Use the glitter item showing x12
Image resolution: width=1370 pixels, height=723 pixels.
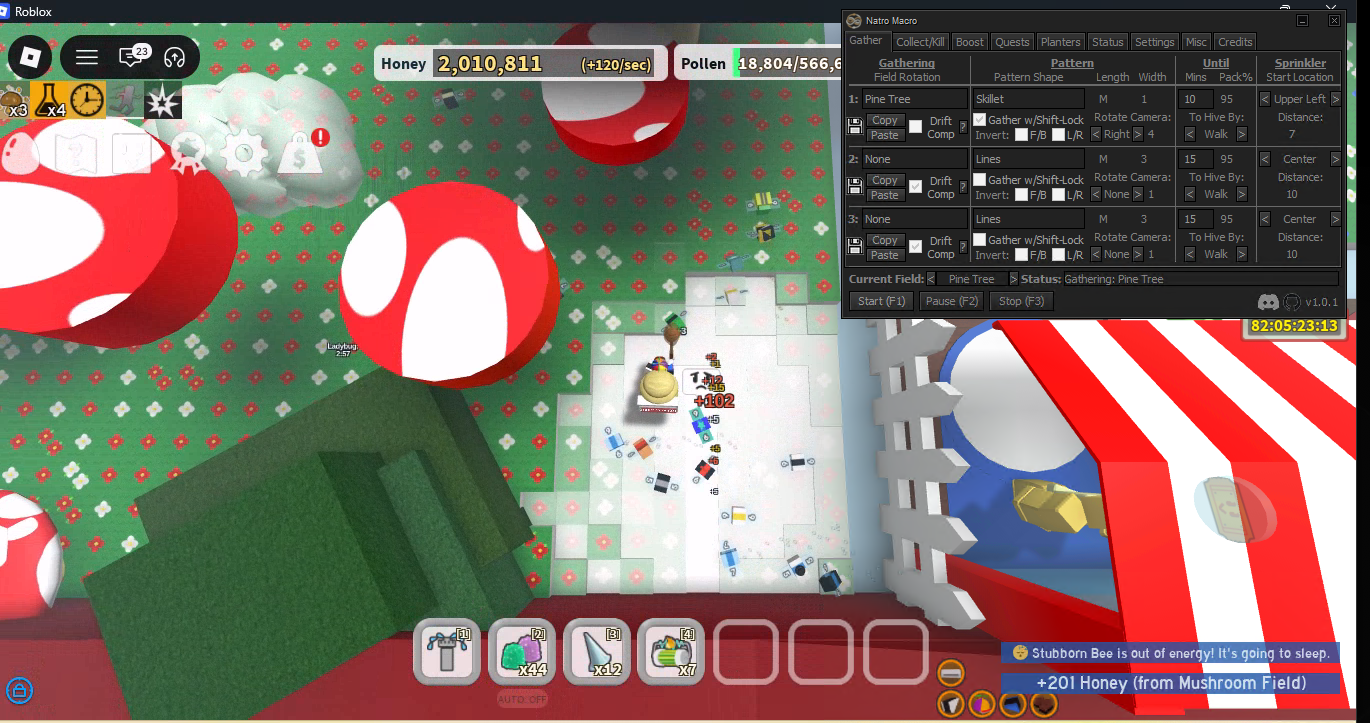click(x=596, y=651)
